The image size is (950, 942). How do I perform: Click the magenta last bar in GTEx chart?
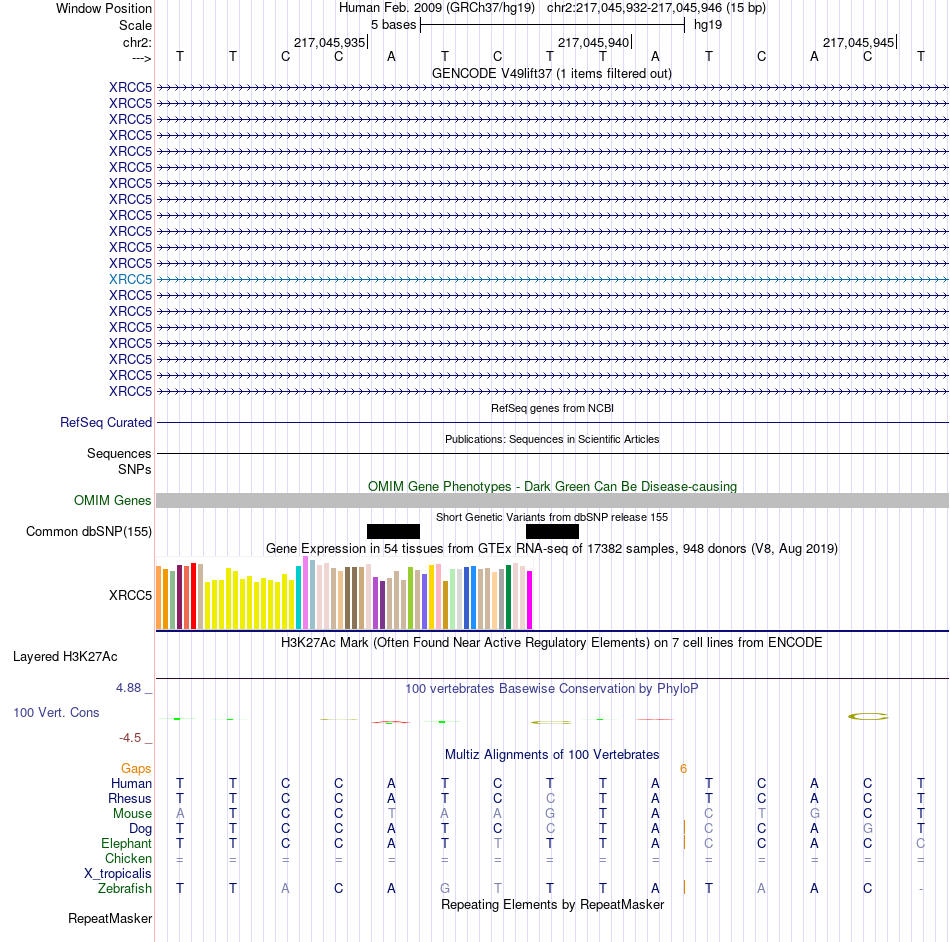coord(530,600)
